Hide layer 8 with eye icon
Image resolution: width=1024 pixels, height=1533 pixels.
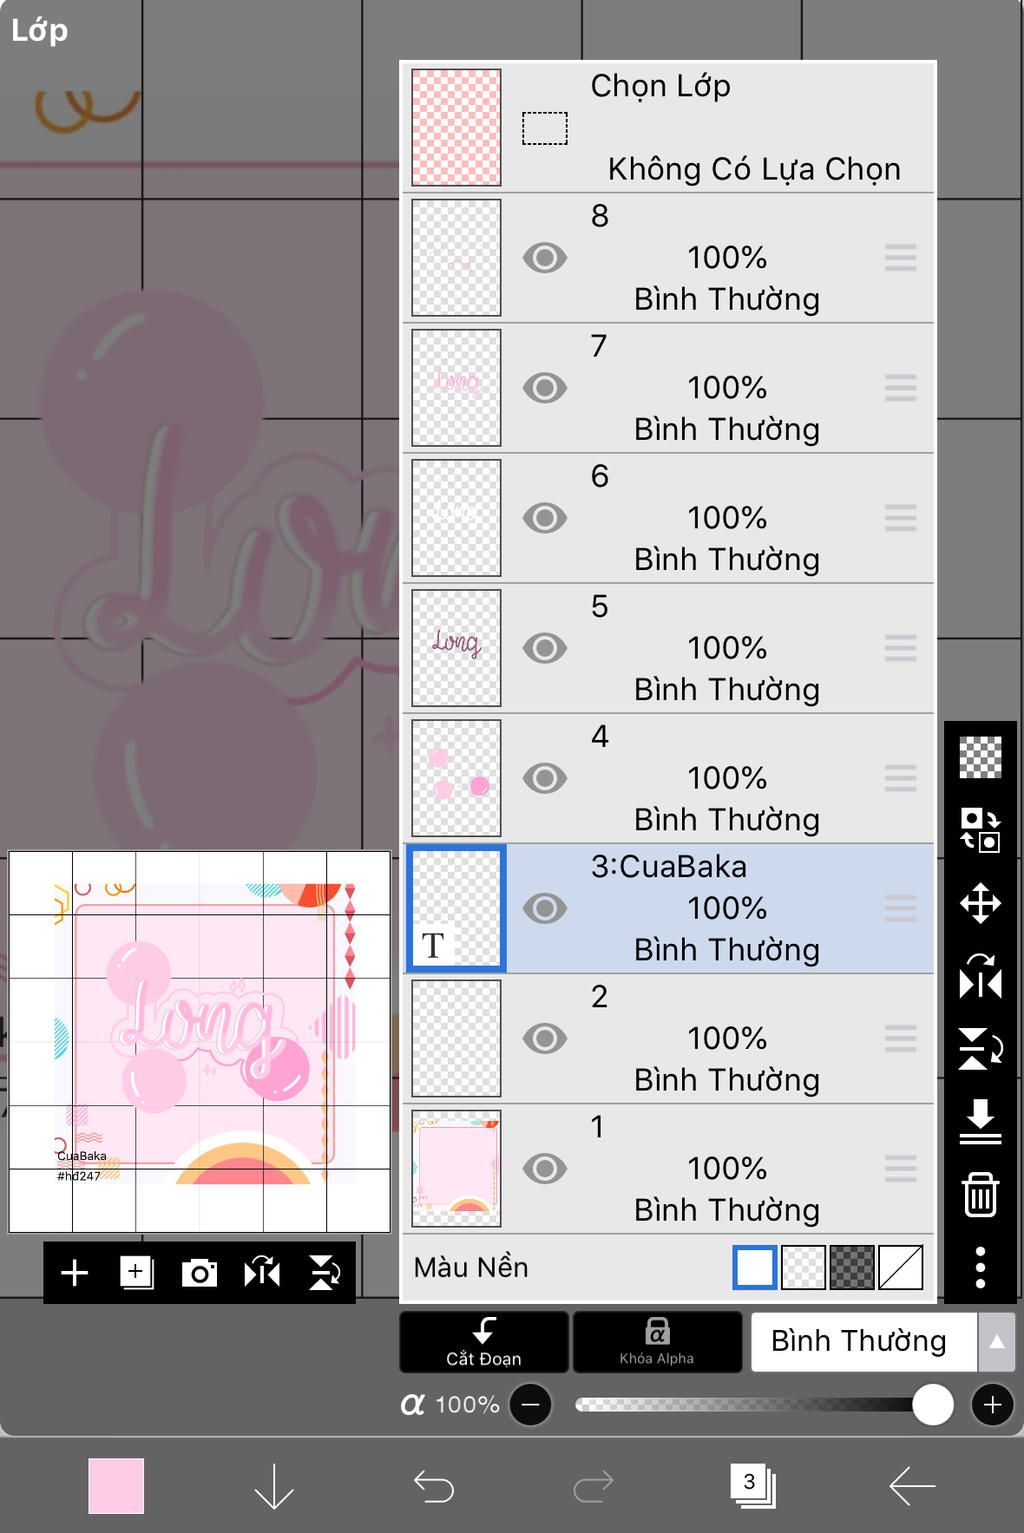(x=545, y=258)
